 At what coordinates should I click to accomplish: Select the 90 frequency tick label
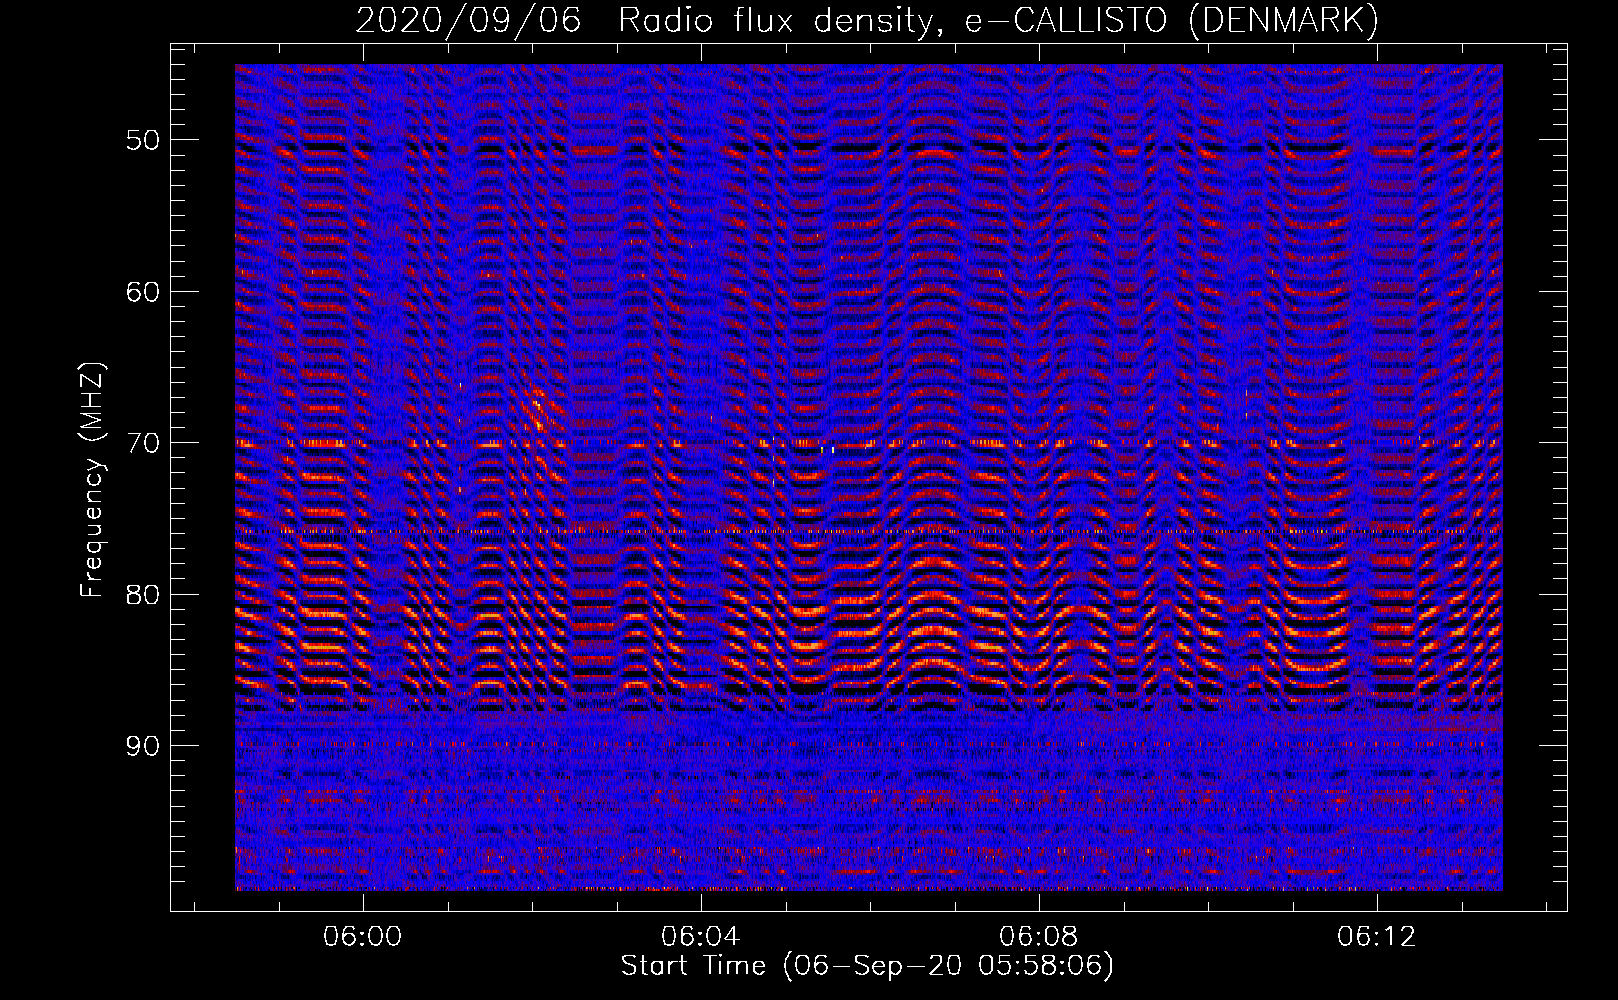142,746
